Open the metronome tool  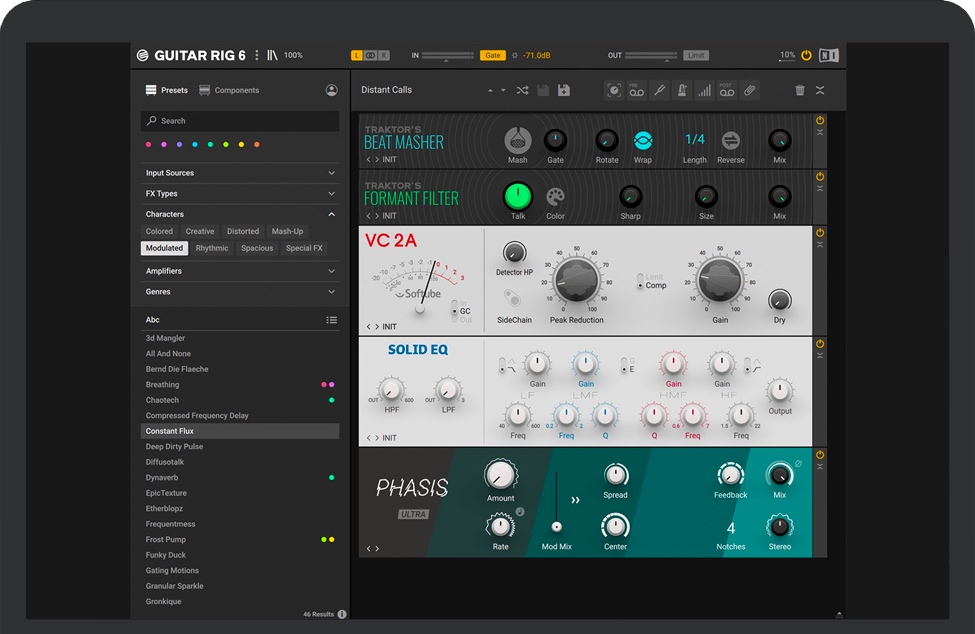pos(681,90)
